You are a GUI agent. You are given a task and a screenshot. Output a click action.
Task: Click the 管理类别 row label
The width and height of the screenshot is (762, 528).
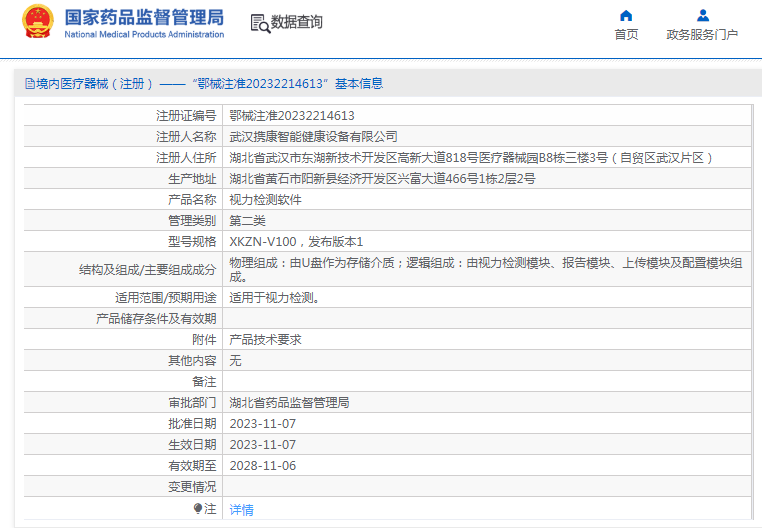[192, 221]
